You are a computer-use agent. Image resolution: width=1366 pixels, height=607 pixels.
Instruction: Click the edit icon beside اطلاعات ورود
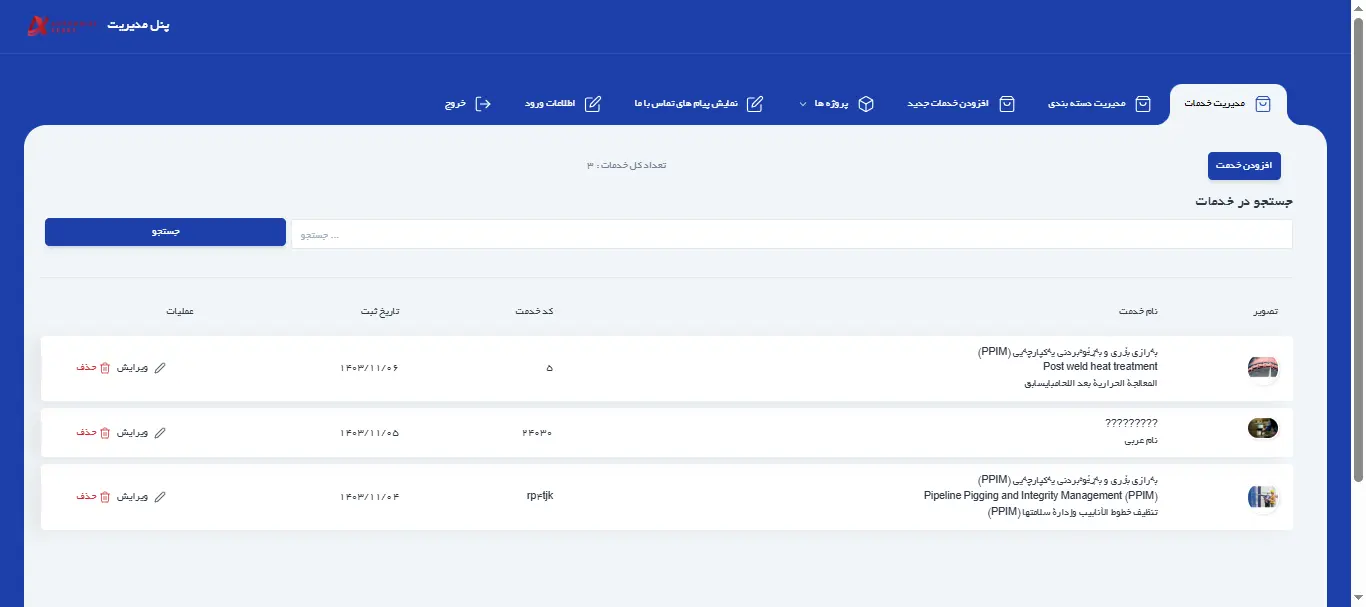(x=593, y=104)
